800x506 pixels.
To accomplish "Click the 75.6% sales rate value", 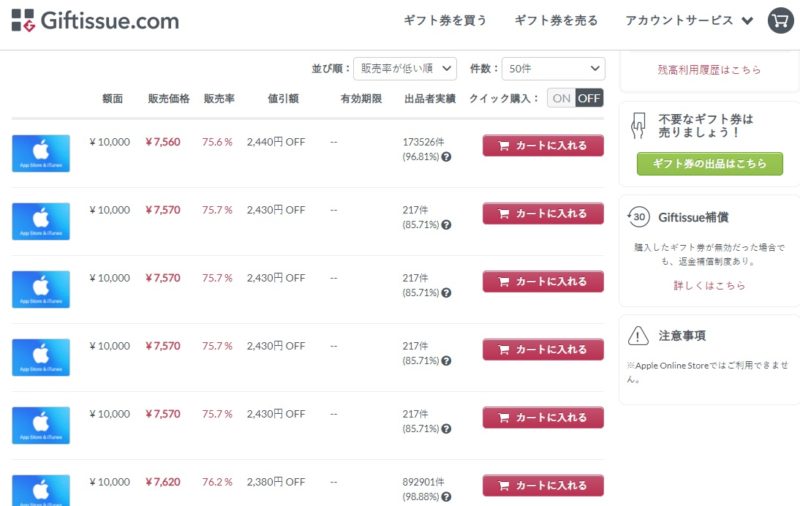I will [217, 142].
